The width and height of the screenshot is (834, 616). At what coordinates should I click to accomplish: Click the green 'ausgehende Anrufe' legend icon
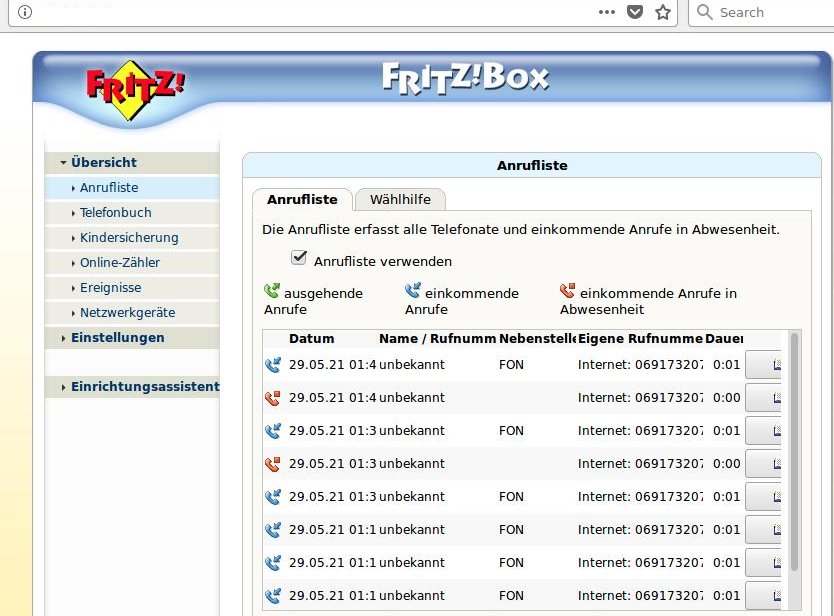point(272,290)
